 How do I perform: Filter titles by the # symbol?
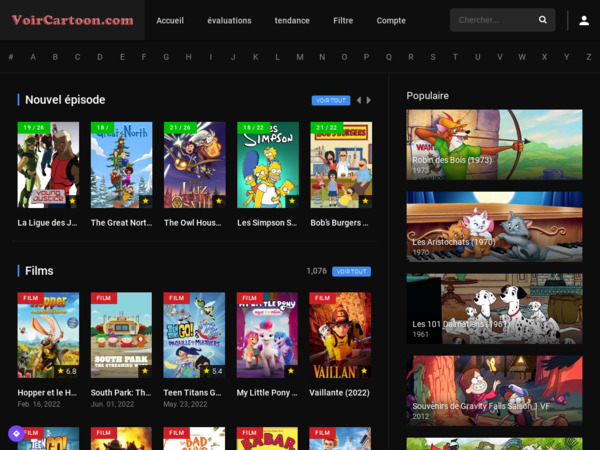11,57
